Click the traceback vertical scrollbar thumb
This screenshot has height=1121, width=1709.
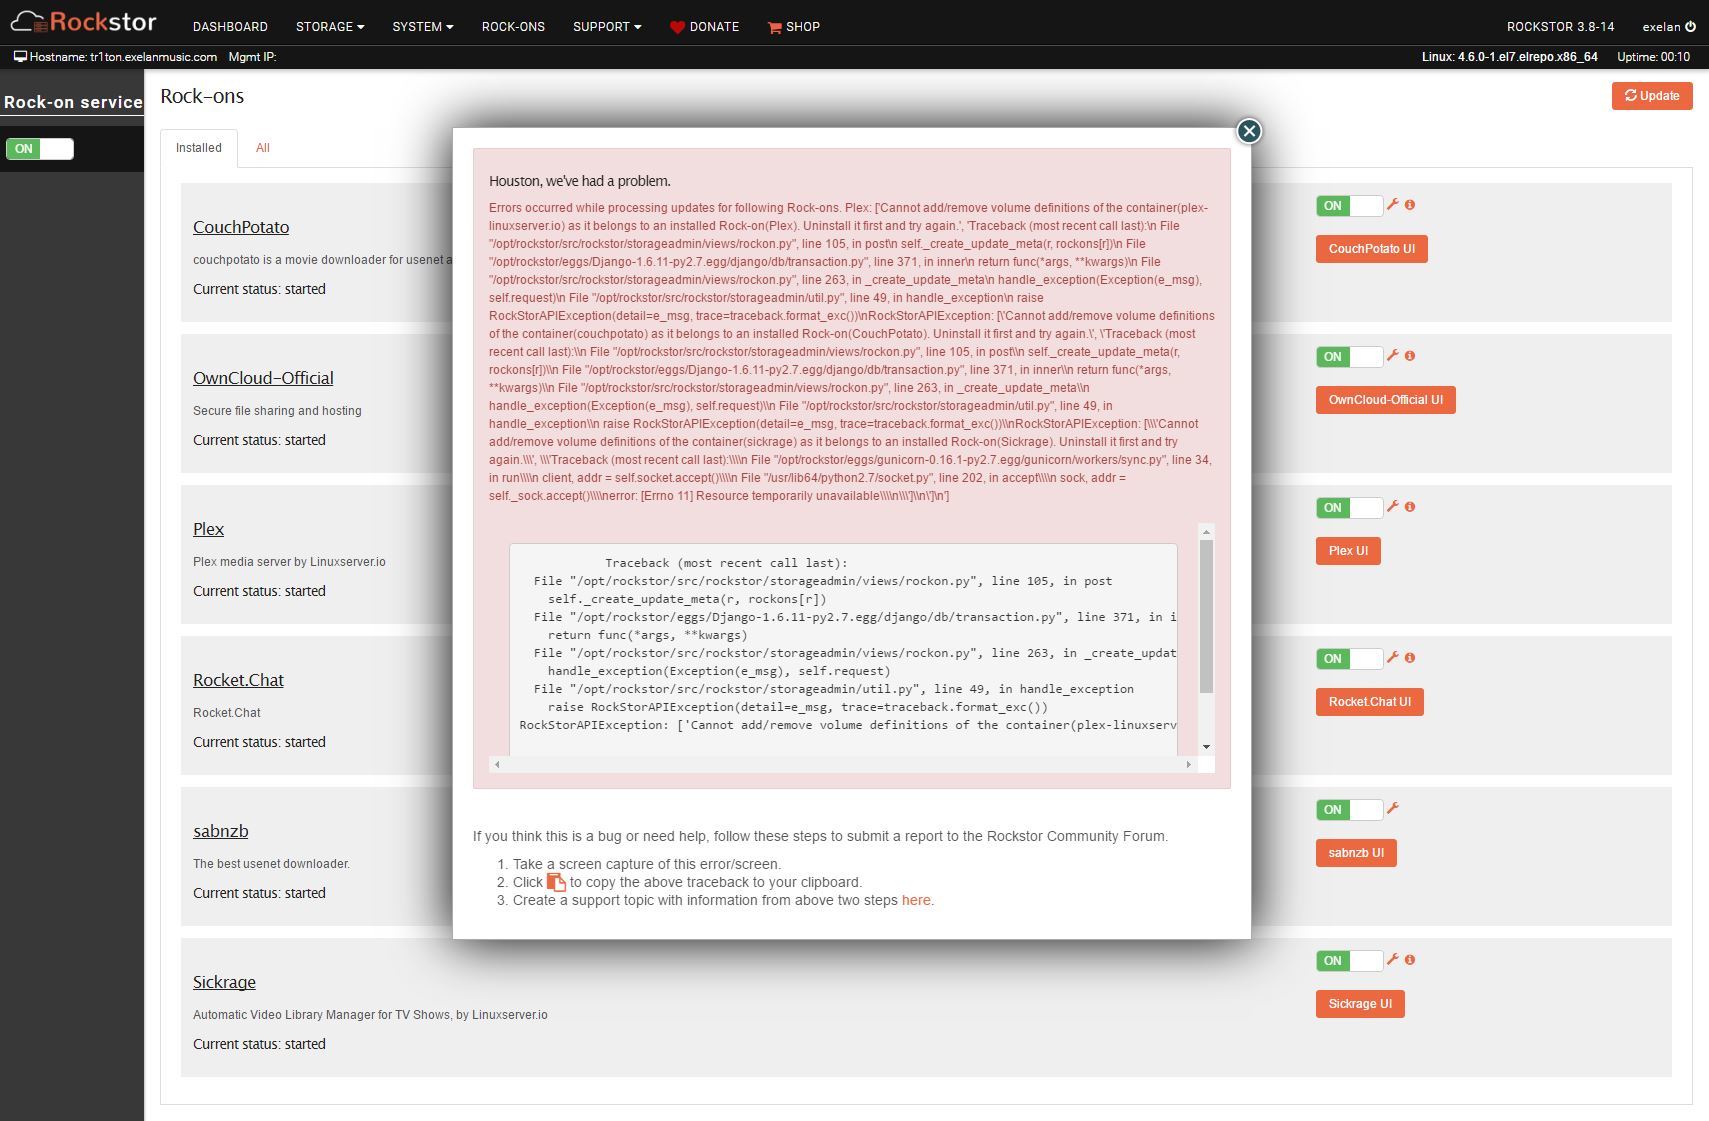click(x=1206, y=617)
